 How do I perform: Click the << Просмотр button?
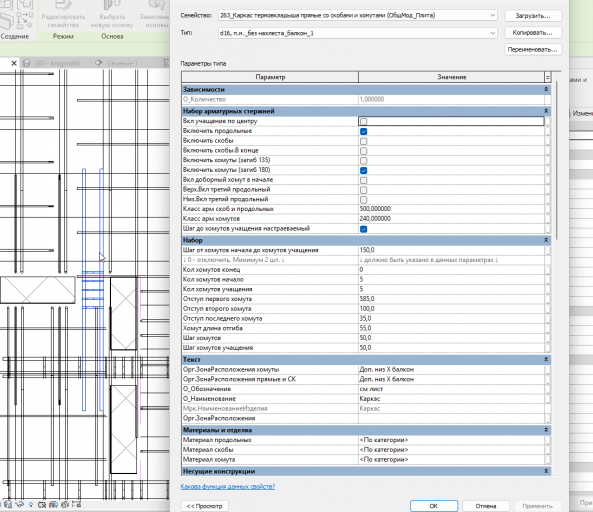[x=205, y=506]
